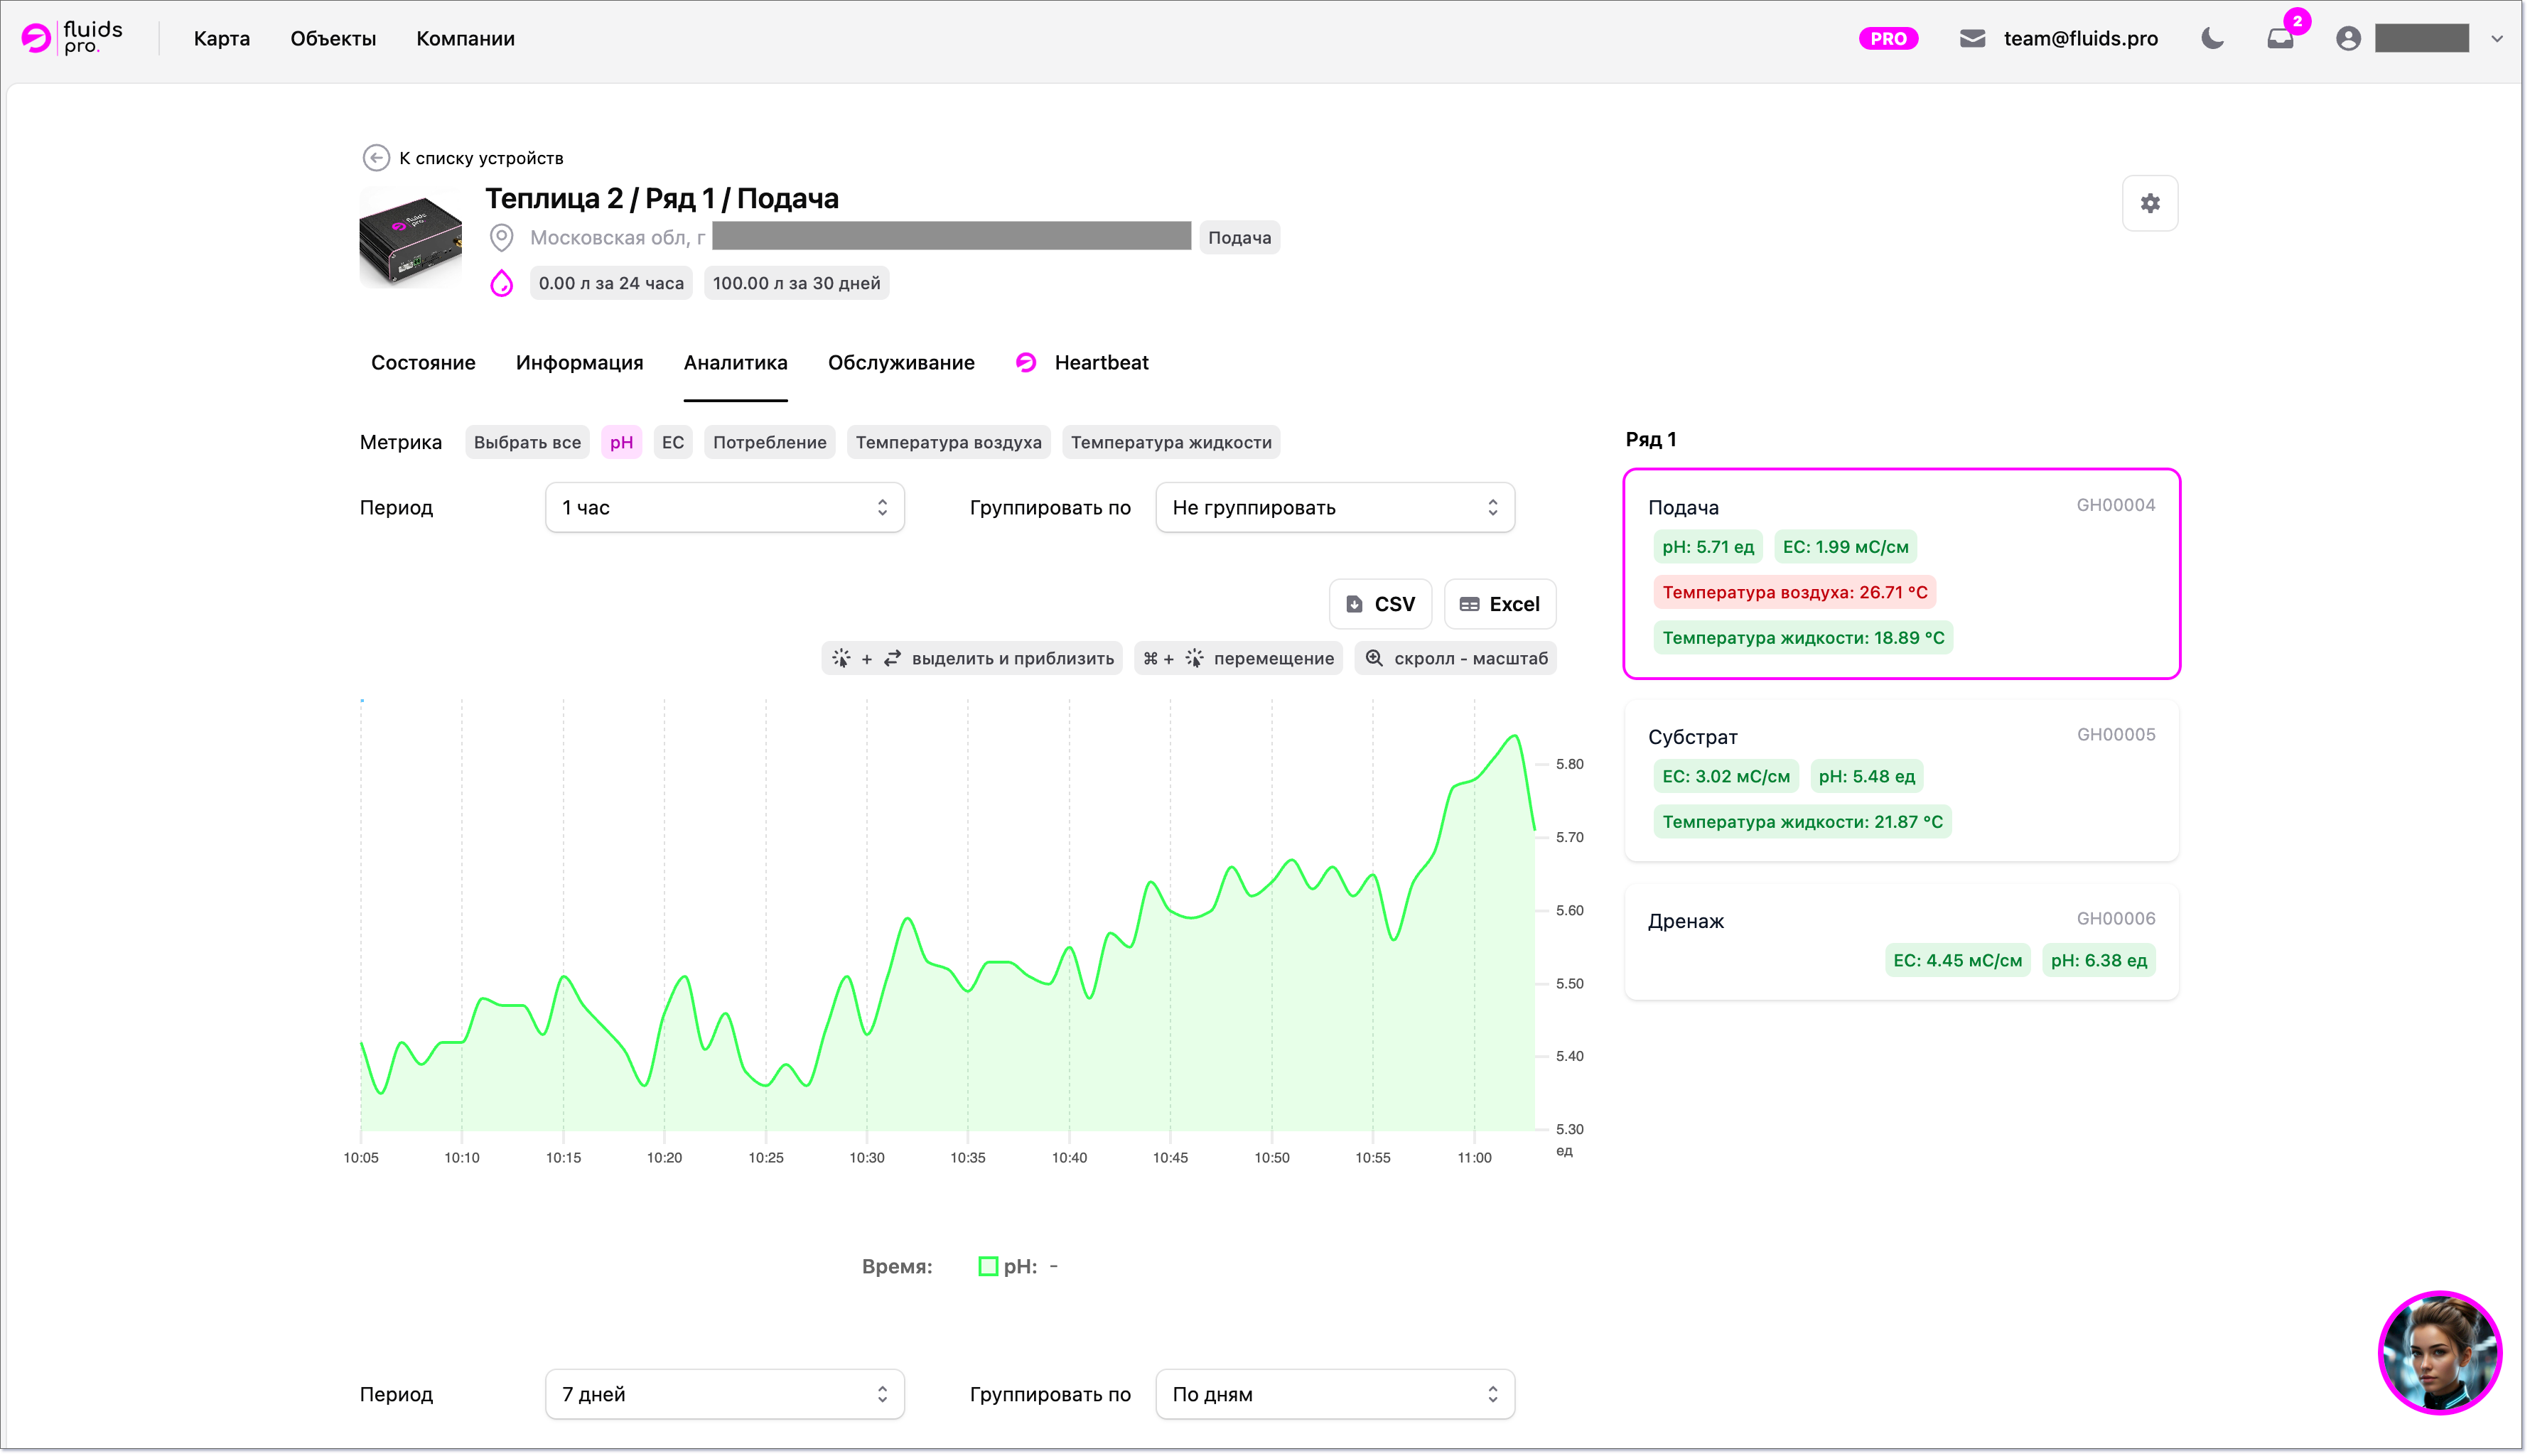2530x1456 pixels.
Task: Toggle dark mode moon icon
Action: point(2211,39)
